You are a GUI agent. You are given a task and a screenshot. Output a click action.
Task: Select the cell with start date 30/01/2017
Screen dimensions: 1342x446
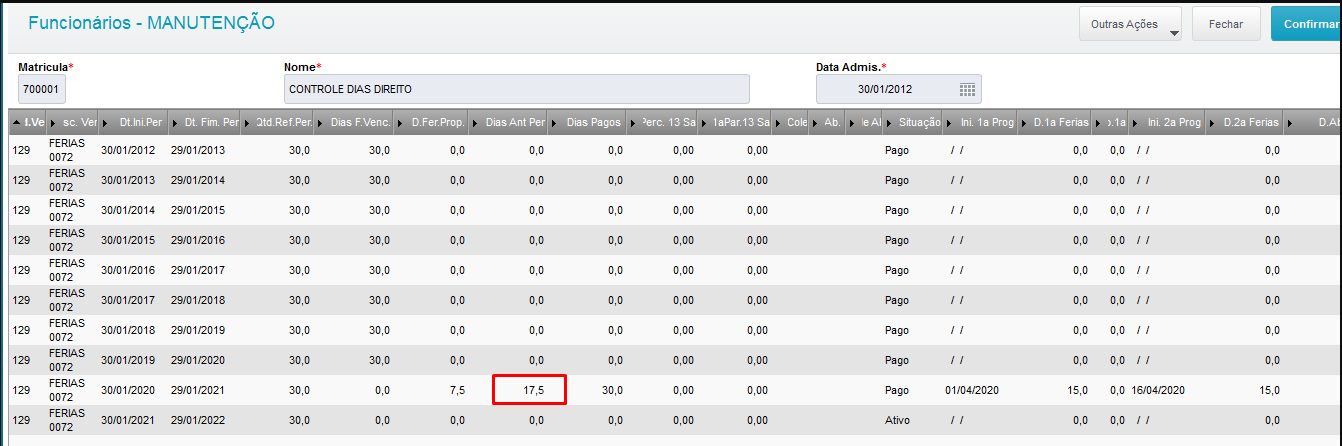[128, 300]
